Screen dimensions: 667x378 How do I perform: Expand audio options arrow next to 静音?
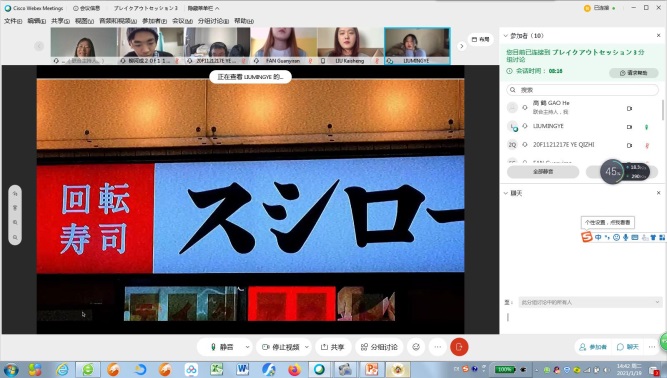pyautogui.click(x=247, y=347)
